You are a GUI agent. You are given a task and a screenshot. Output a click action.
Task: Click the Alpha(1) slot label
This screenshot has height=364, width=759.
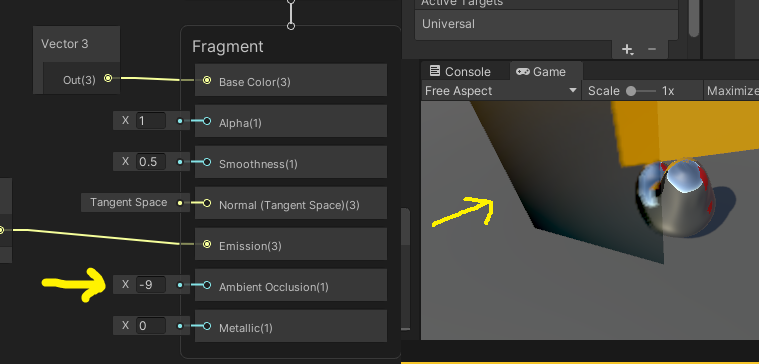click(x=240, y=123)
